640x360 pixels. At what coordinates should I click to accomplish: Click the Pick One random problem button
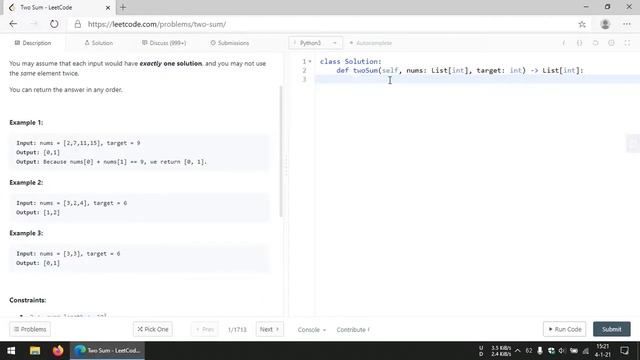pos(153,329)
